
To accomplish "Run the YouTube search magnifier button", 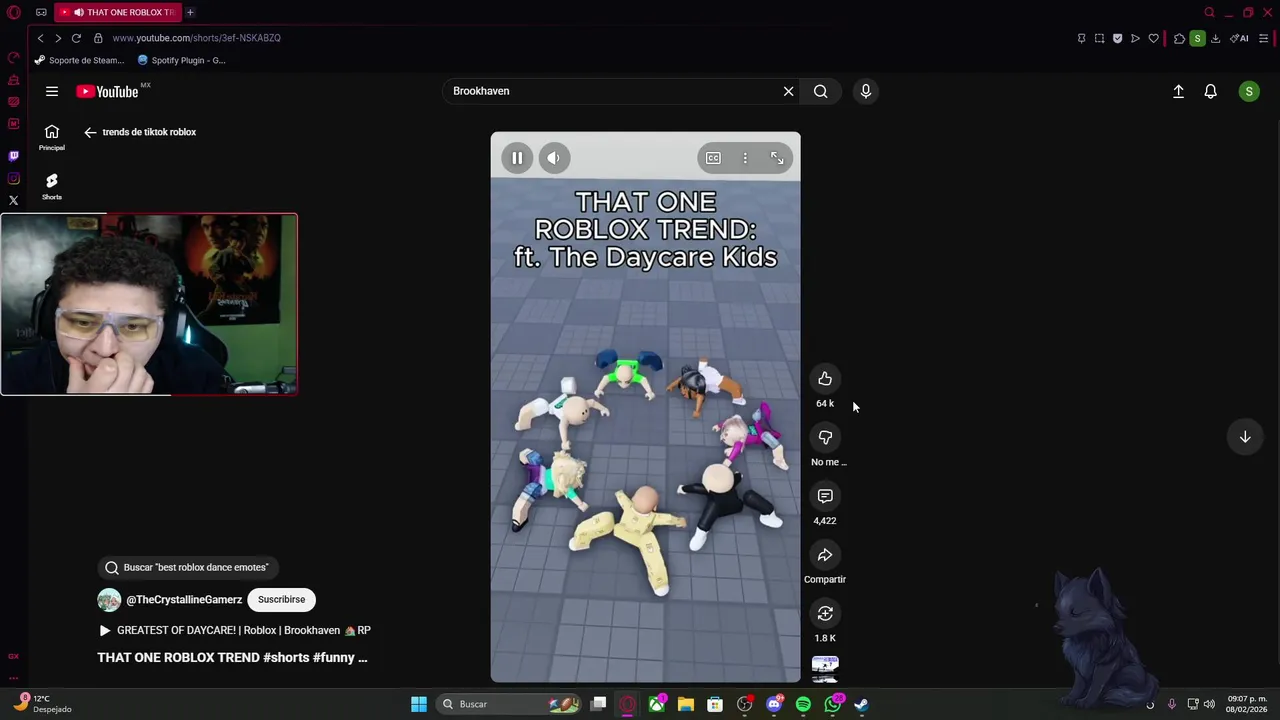I will (821, 91).
